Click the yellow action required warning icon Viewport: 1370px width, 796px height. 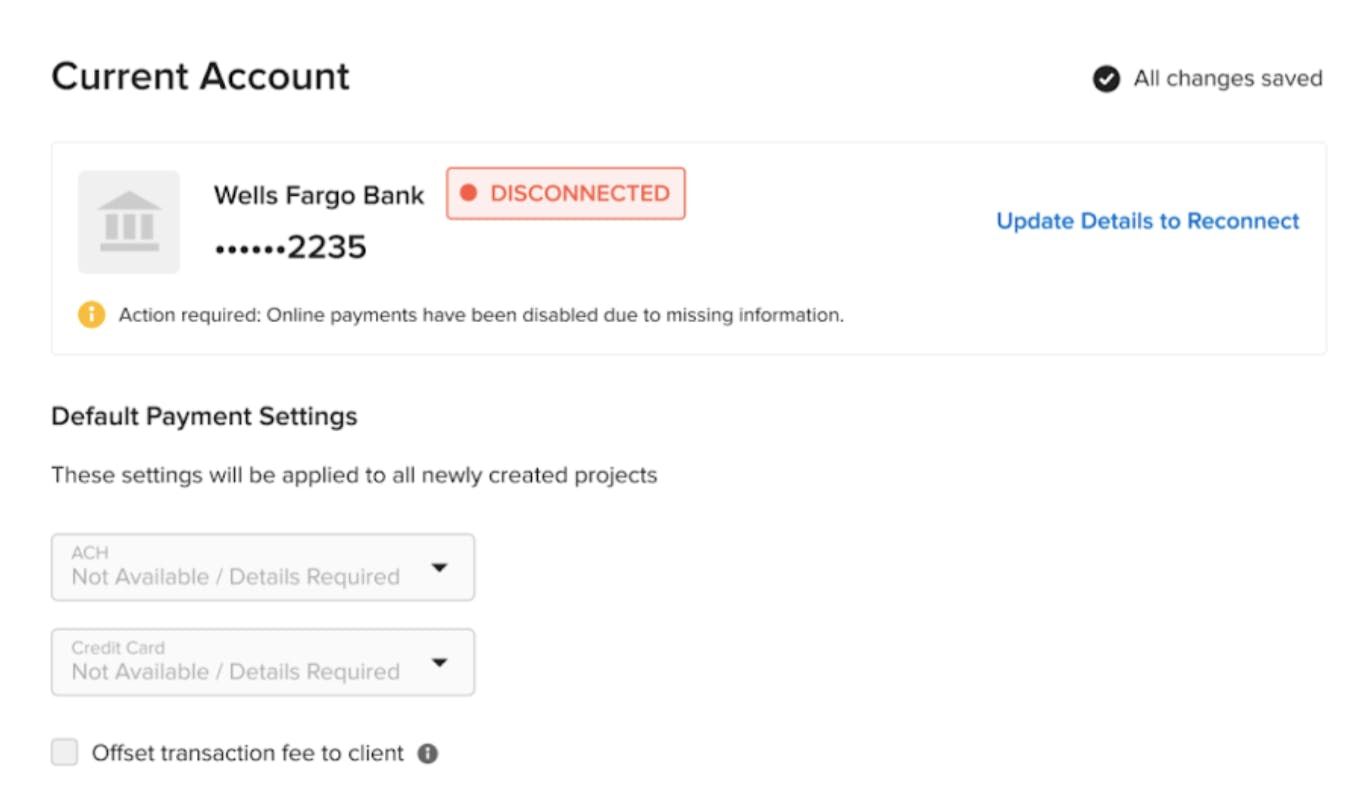(89, 314)
